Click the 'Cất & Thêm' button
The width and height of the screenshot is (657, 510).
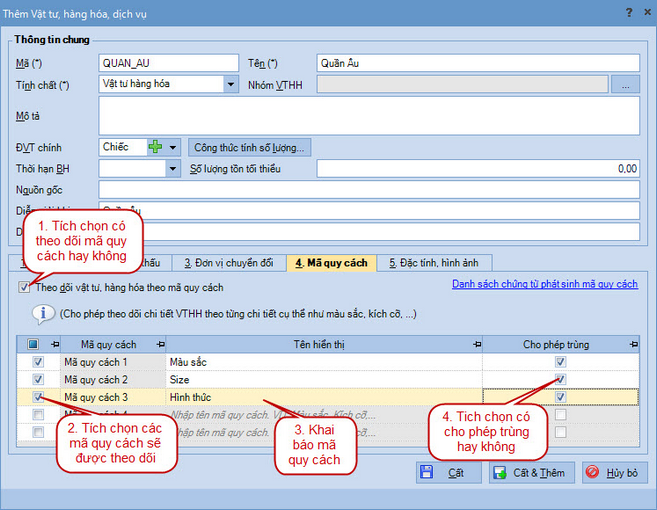pos(532,473)
